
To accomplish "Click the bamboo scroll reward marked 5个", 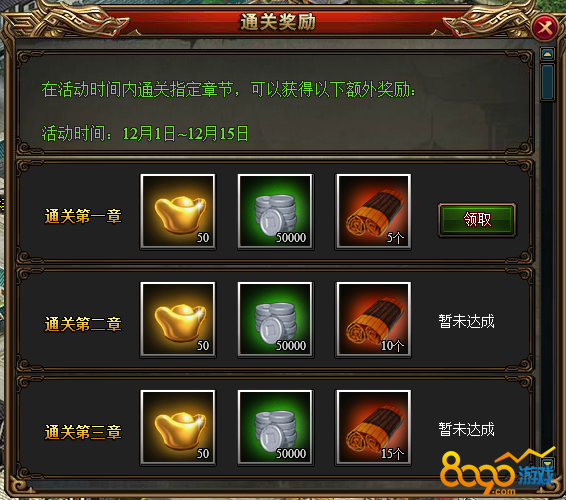I will click(373, 212).
